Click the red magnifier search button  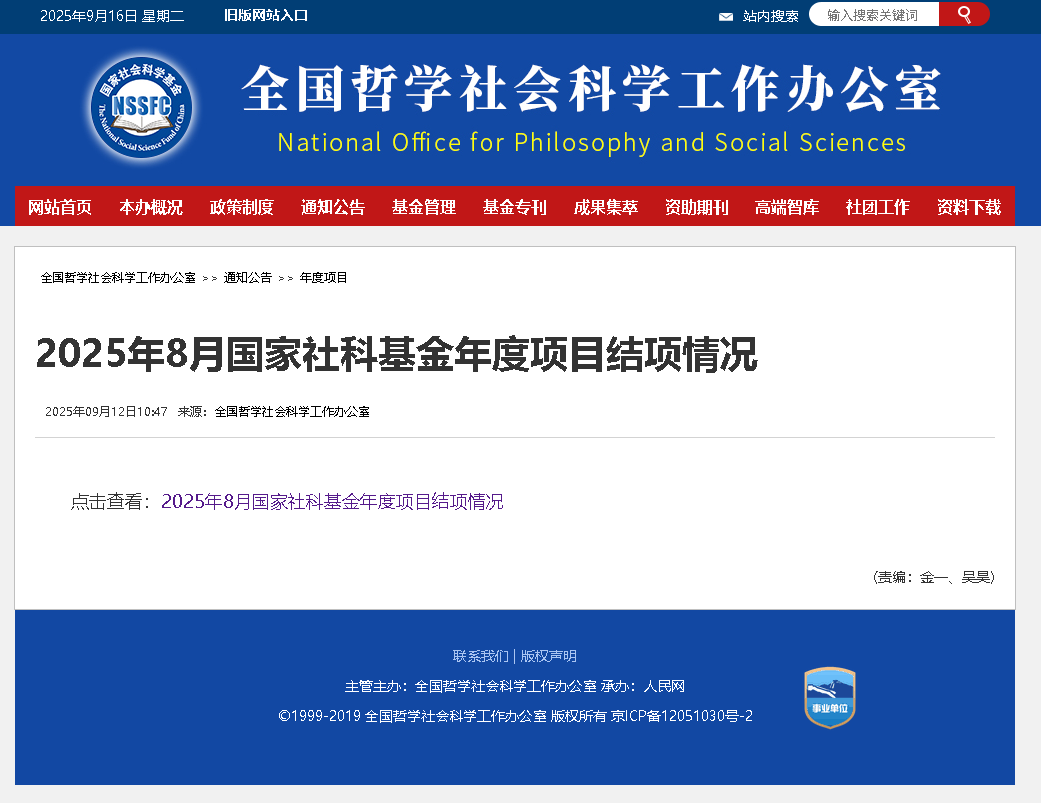(x=964, y=14)
